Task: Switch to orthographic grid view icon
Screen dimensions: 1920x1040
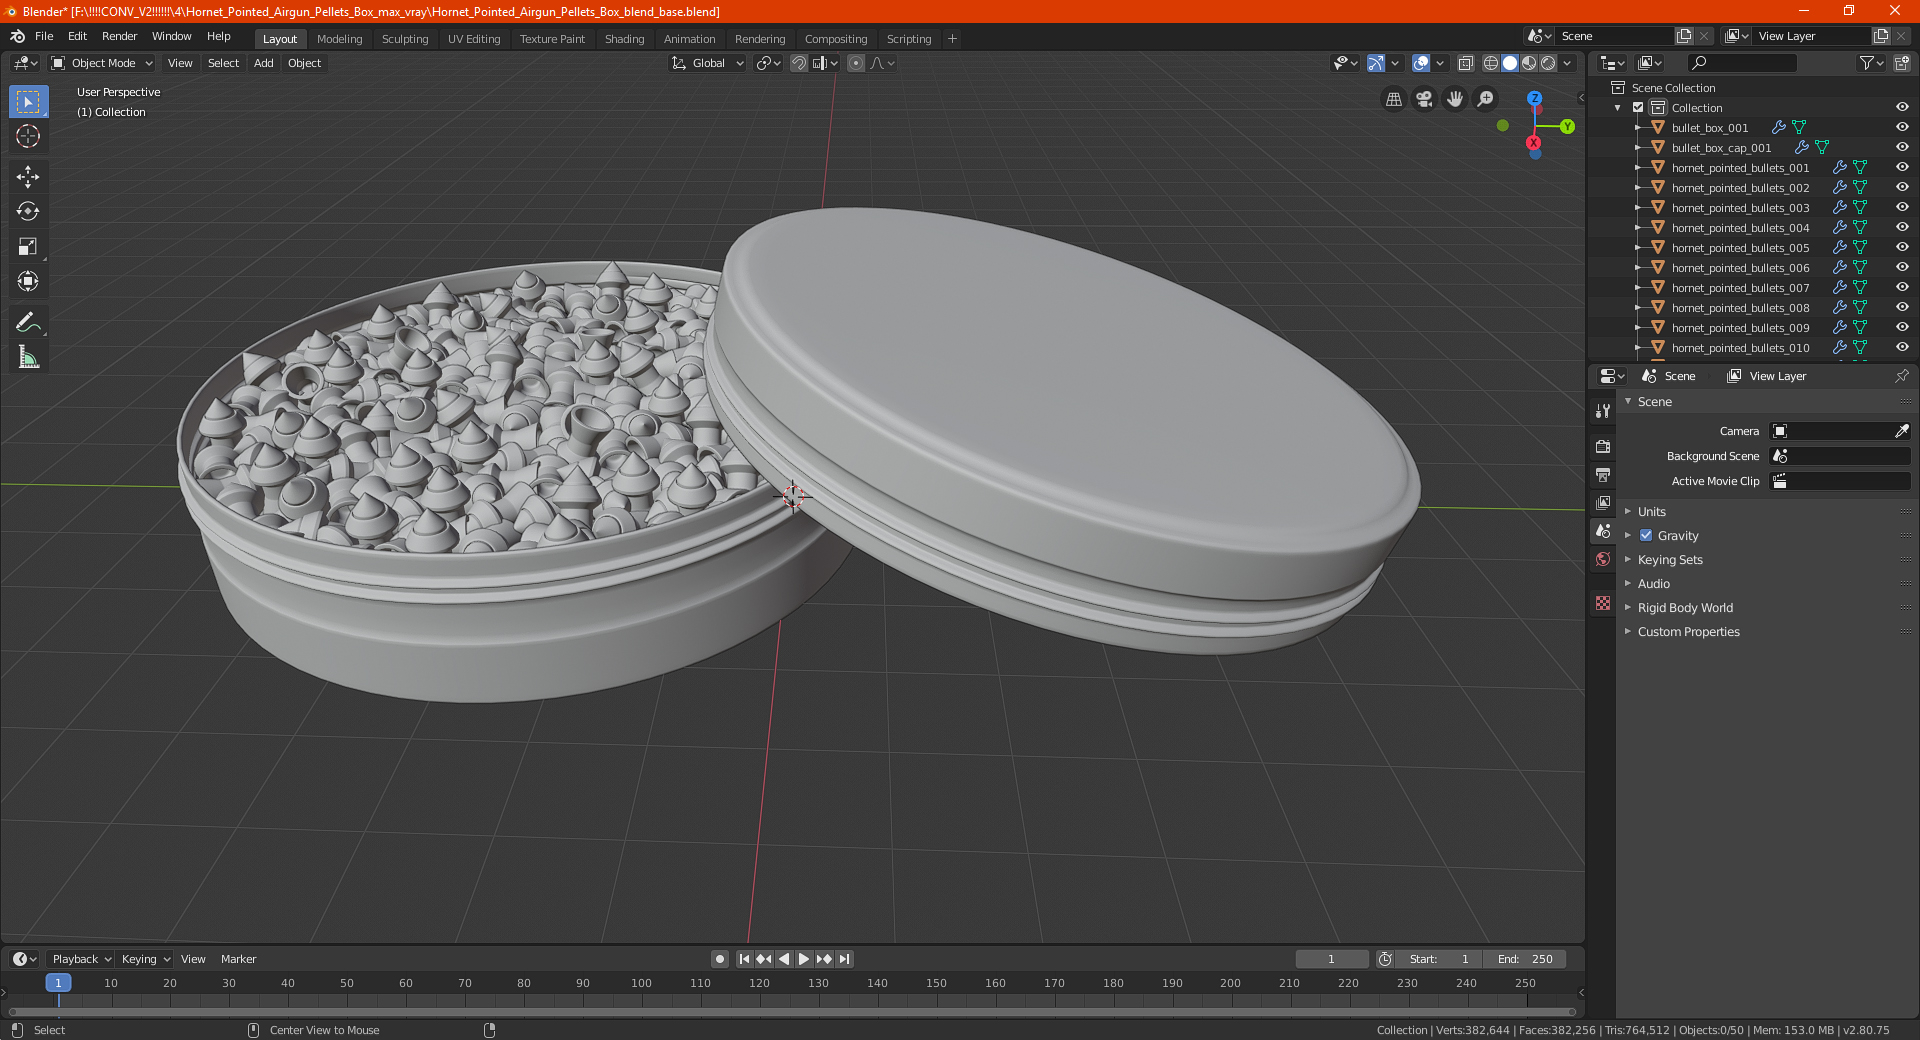Action: pyautogui.click(x=1393, y=99)
